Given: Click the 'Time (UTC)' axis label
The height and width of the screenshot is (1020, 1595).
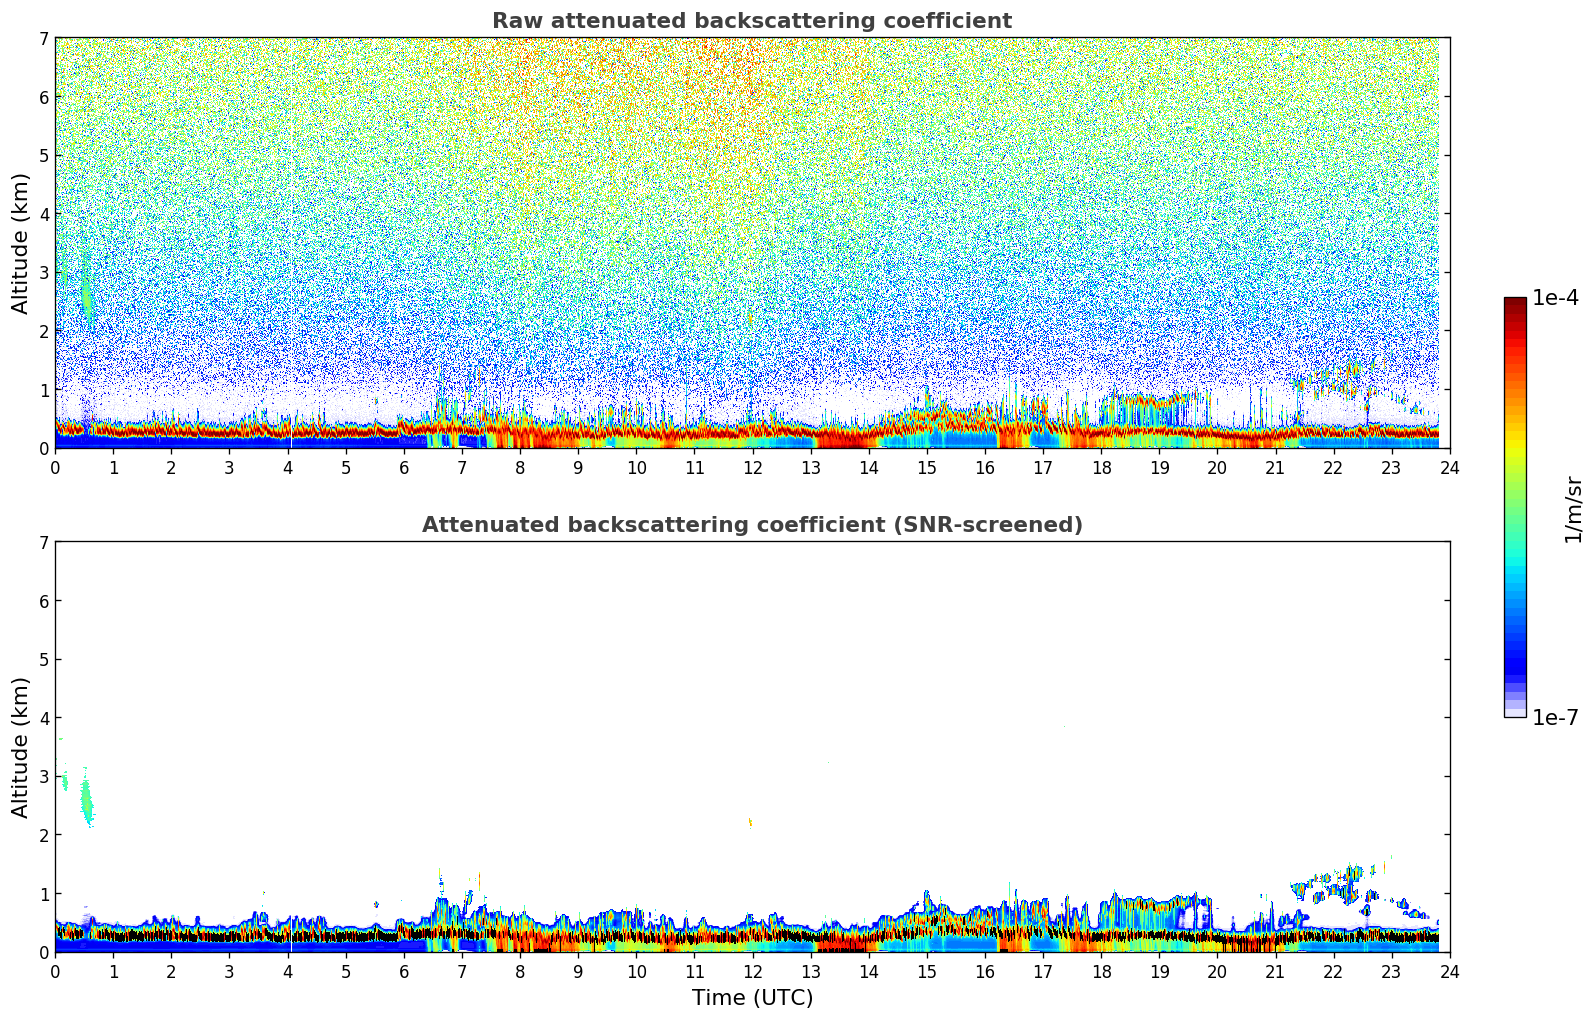Looking at the screenshot, I should pyautogui.click(x=752, y=998).
